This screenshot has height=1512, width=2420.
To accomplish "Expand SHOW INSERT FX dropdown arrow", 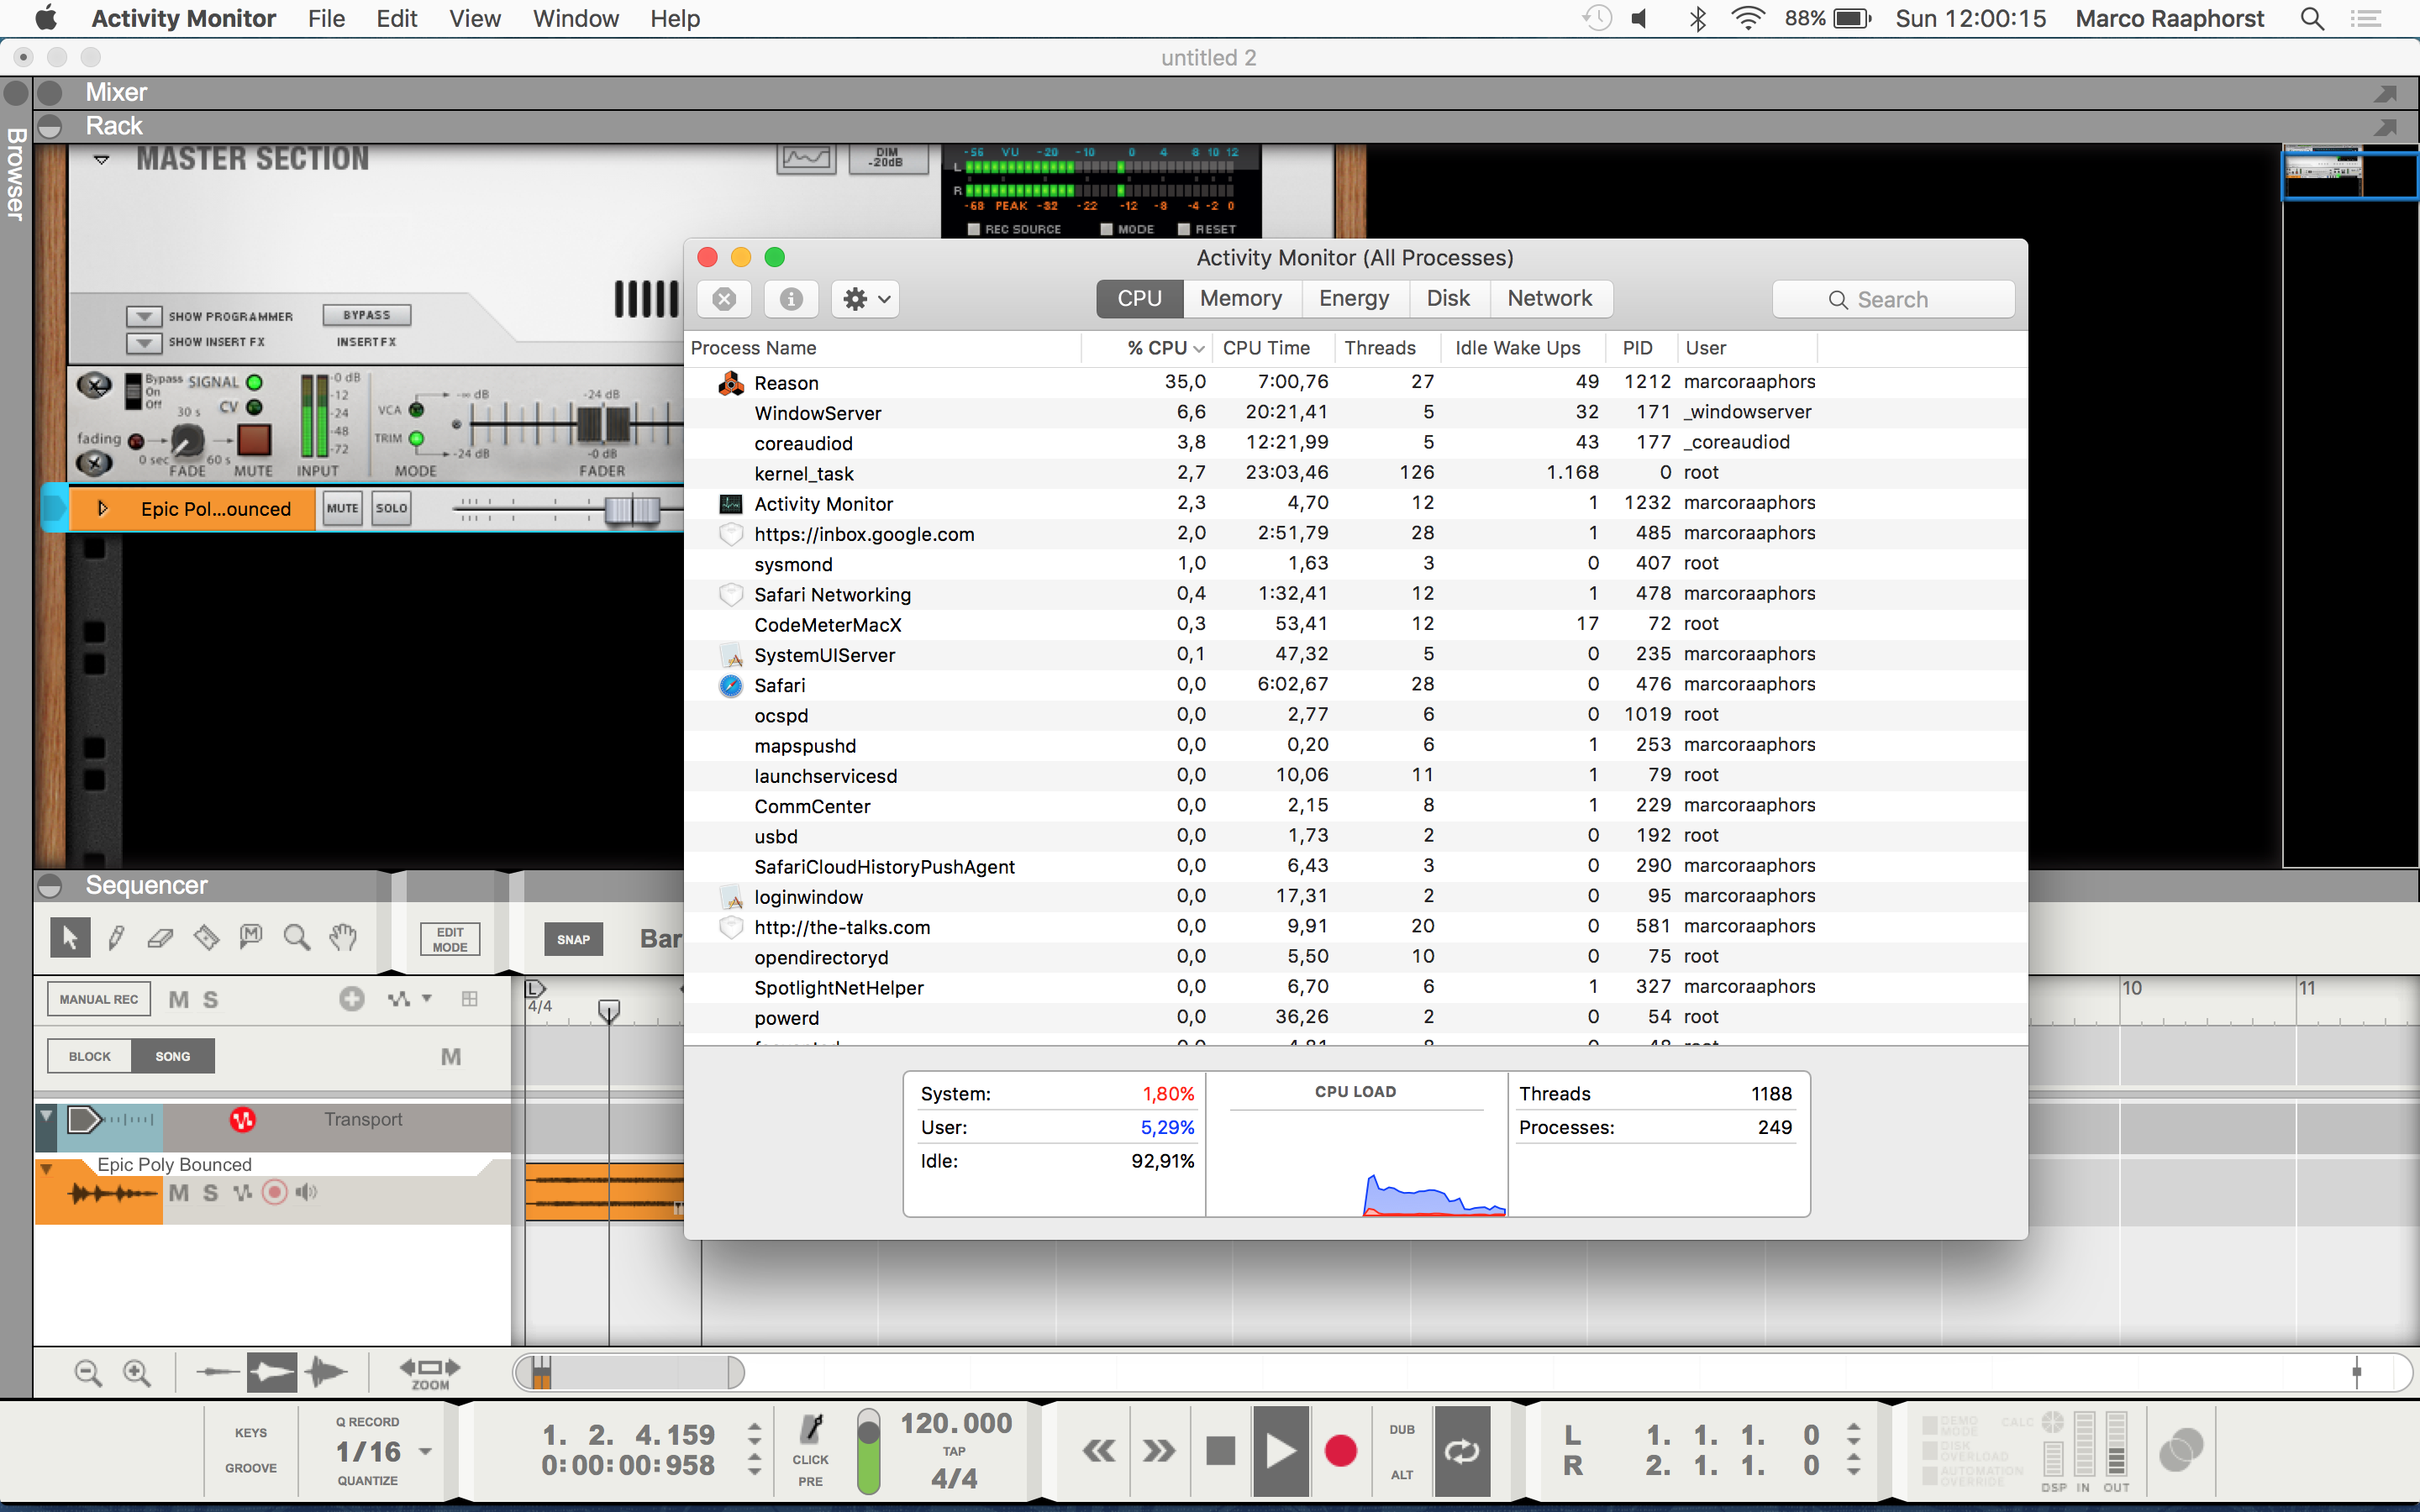I will (144, 342).
